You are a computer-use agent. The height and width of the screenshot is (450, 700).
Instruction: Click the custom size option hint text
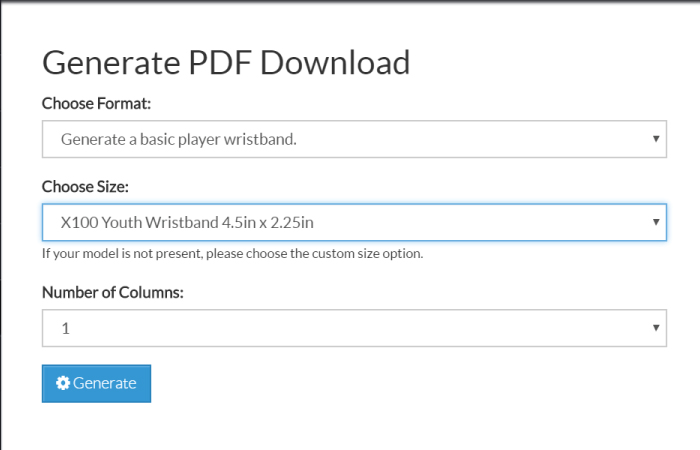point(232,253)
